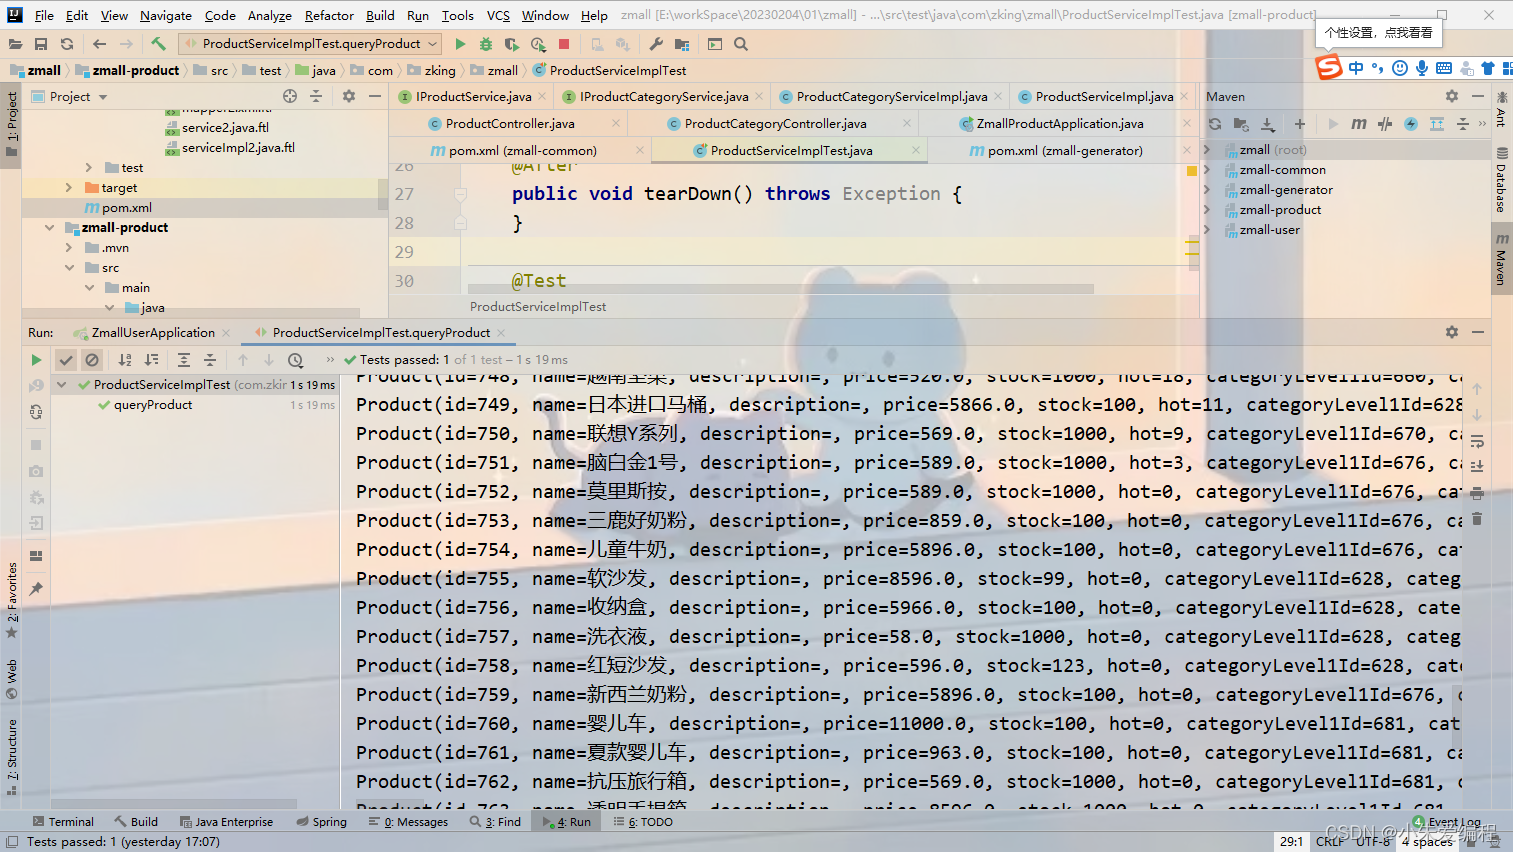Screen dimensions: 1513x852
Task: Click the Synchronize icon in main toolbar
Action: 67,44
